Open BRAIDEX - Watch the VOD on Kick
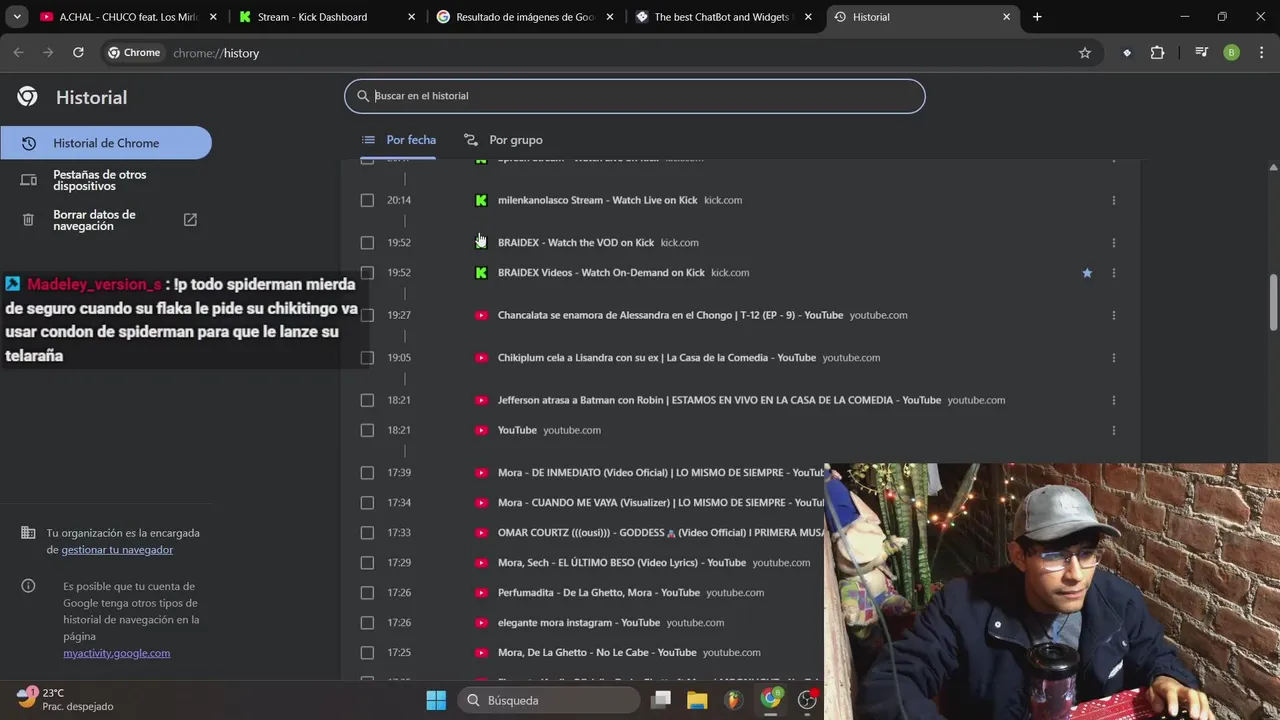This screenshot has height=720, width=1280. (576, 242)
